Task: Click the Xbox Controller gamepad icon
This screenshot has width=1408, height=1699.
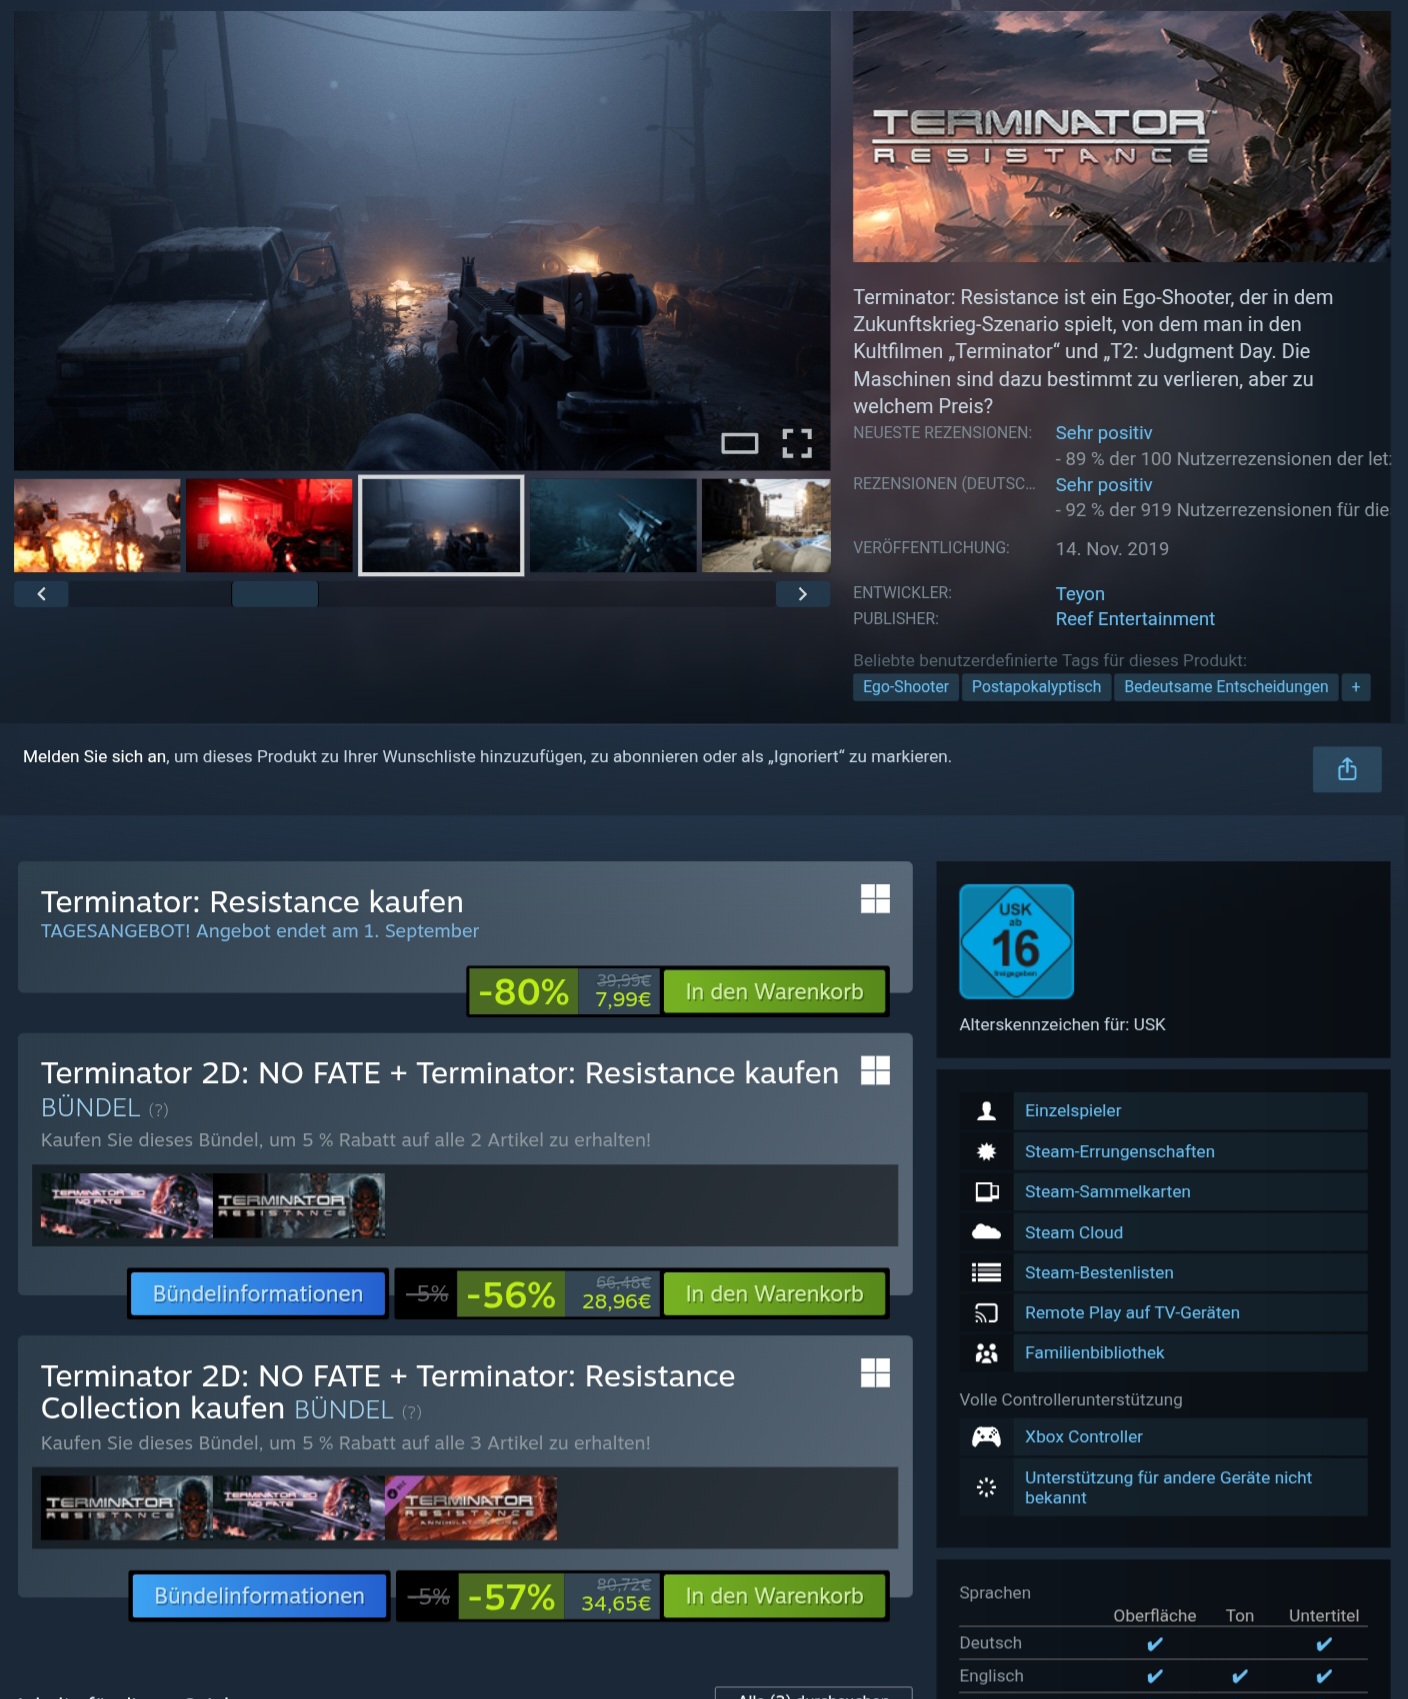Action: pos(986,1437)
